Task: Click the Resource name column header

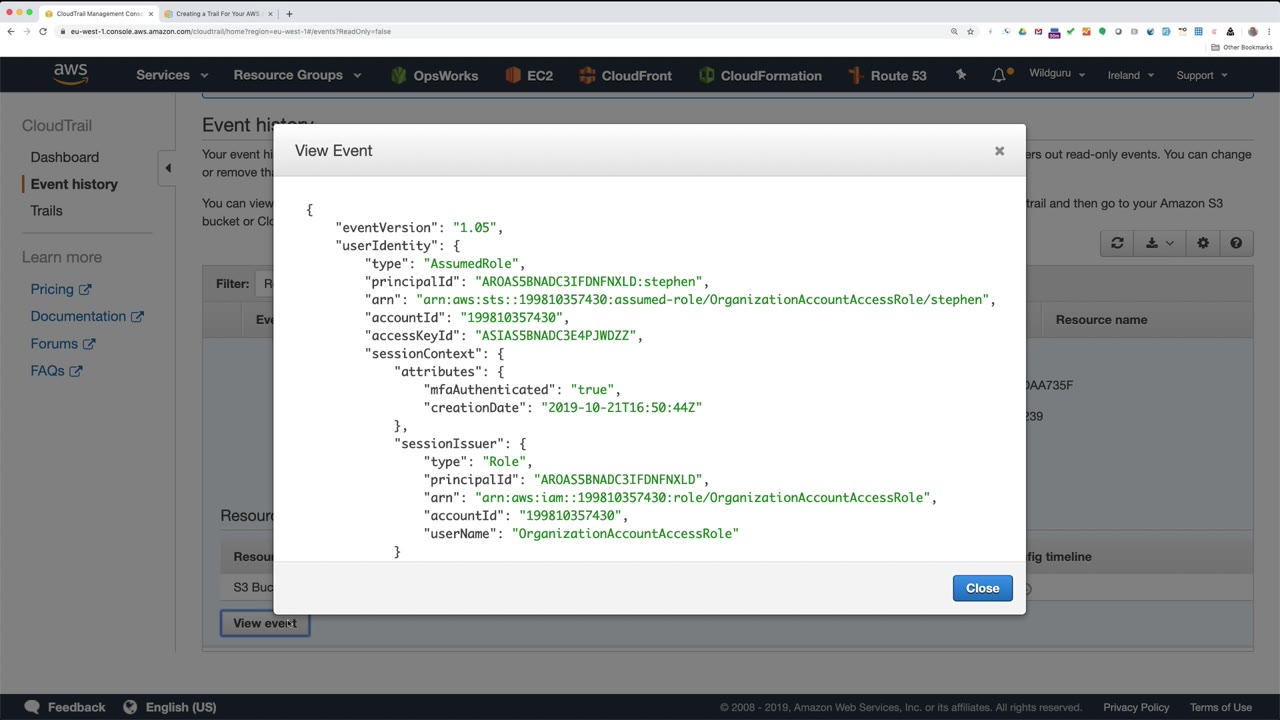Action: [1101, 320]
